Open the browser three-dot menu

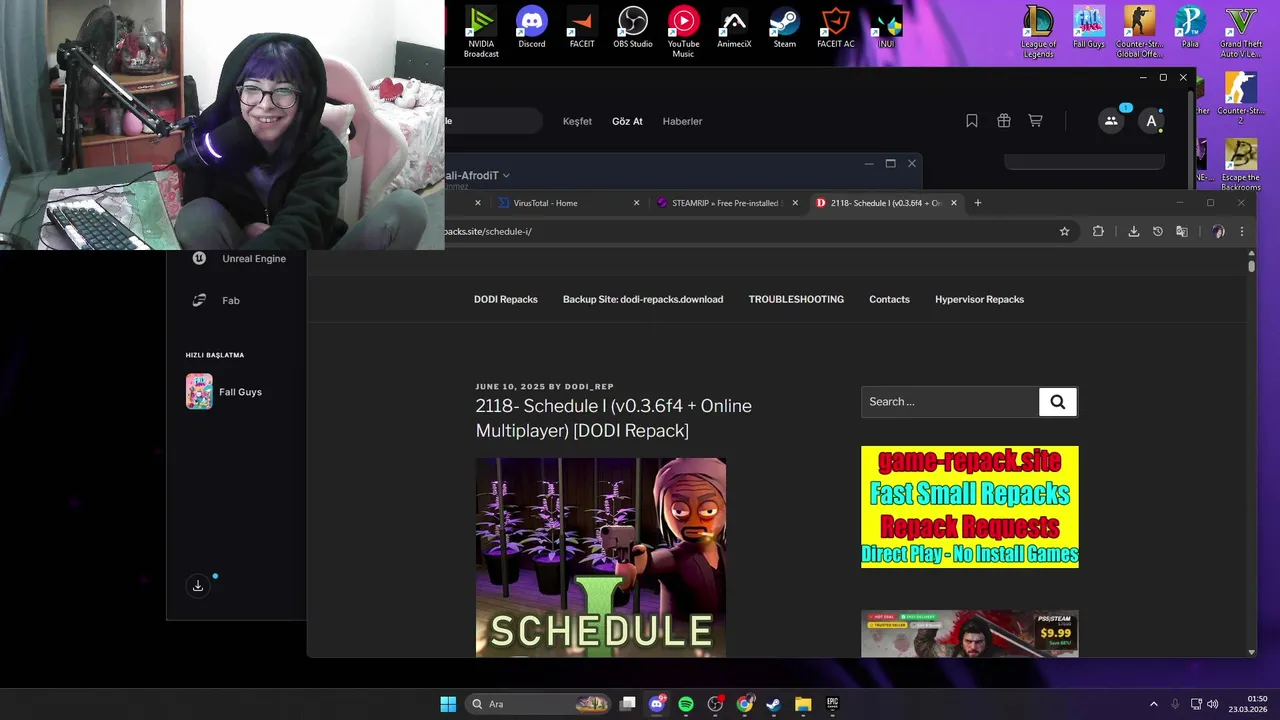click(x=1242, y=231)
